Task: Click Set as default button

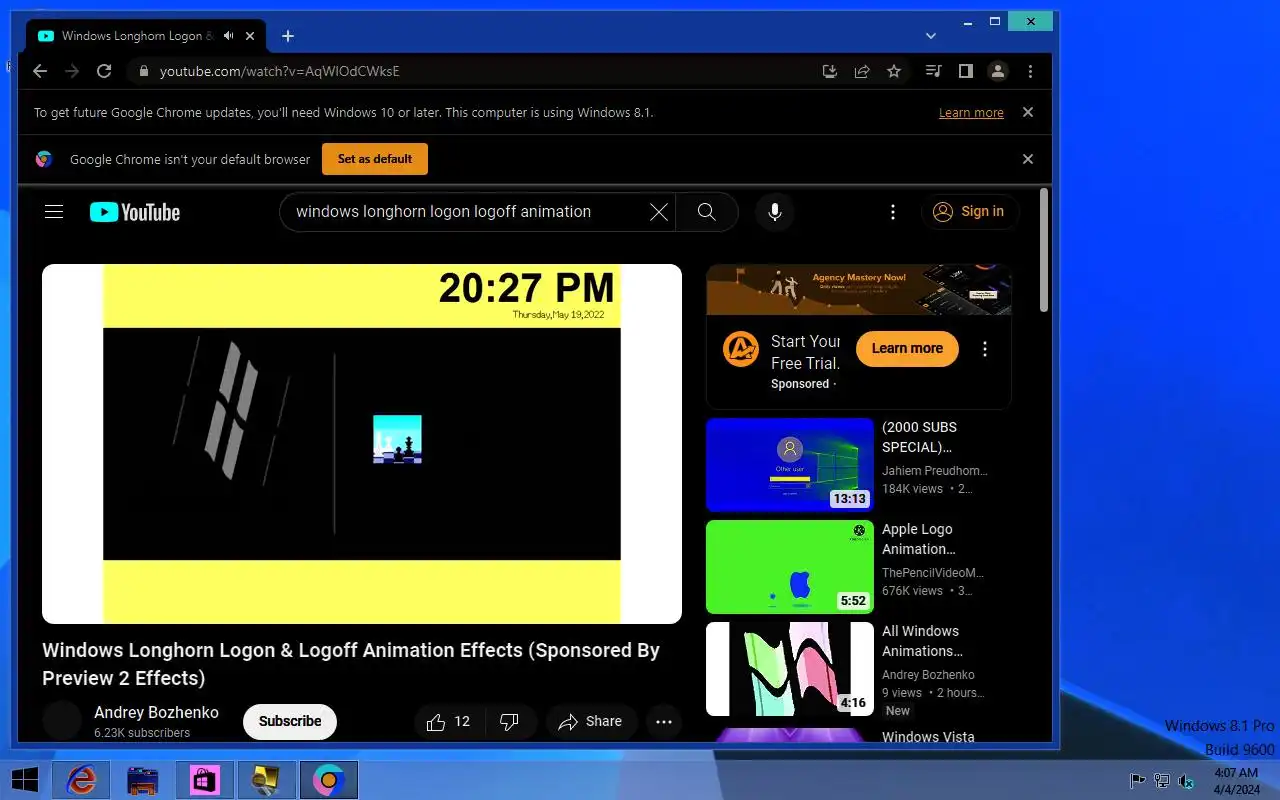Action: (x=375, y=159)
